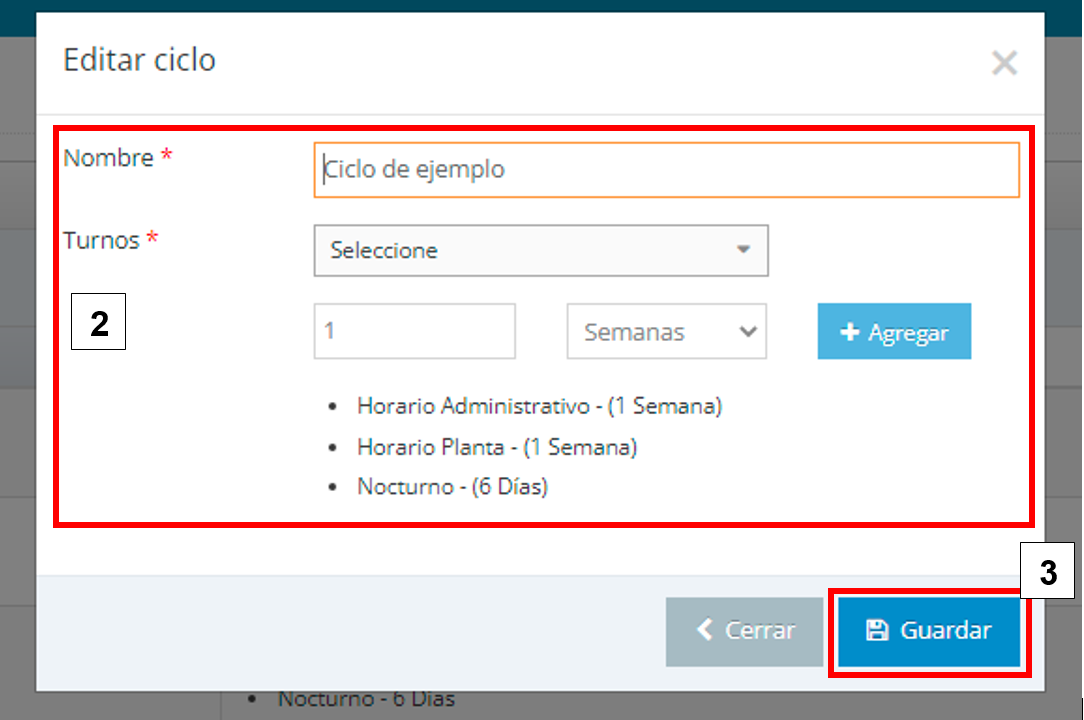Select the Nocturno (6 Días) entry

pos(452,487)
